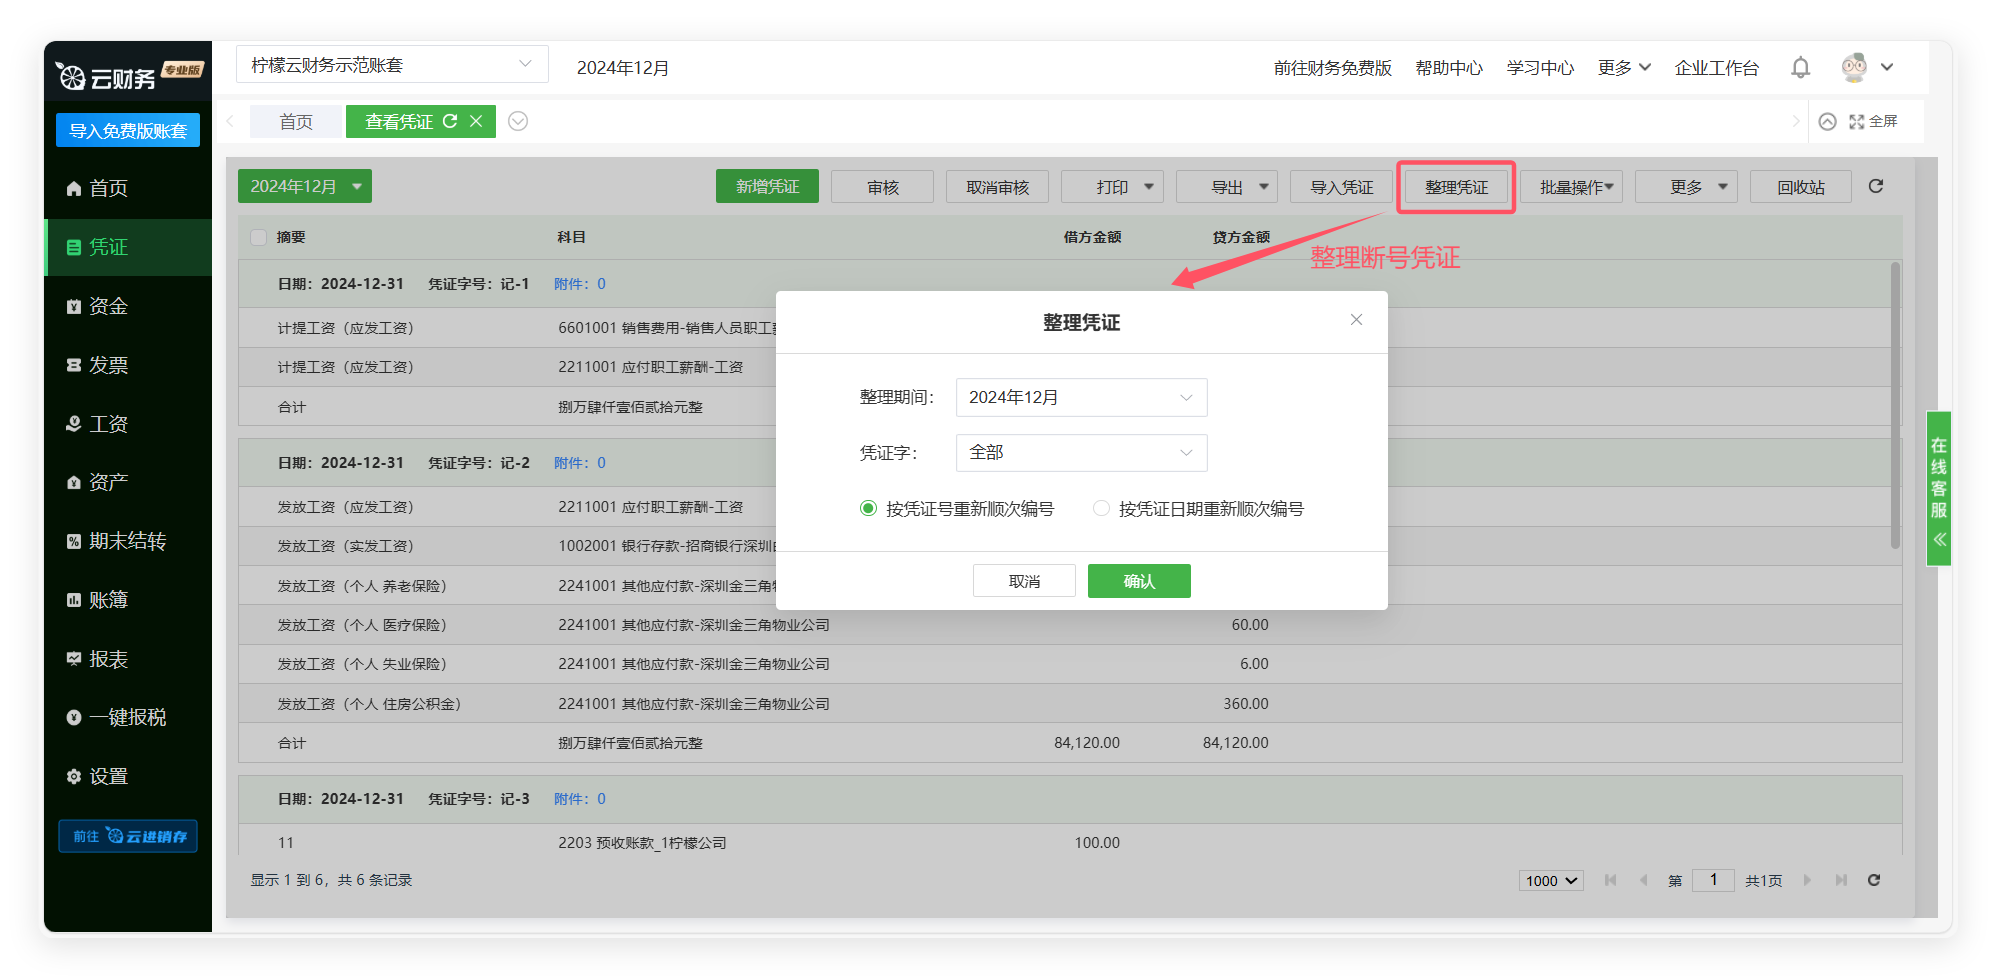
Task: Open 期末结转 in the sidebar
Action: (x=127, y=541)
